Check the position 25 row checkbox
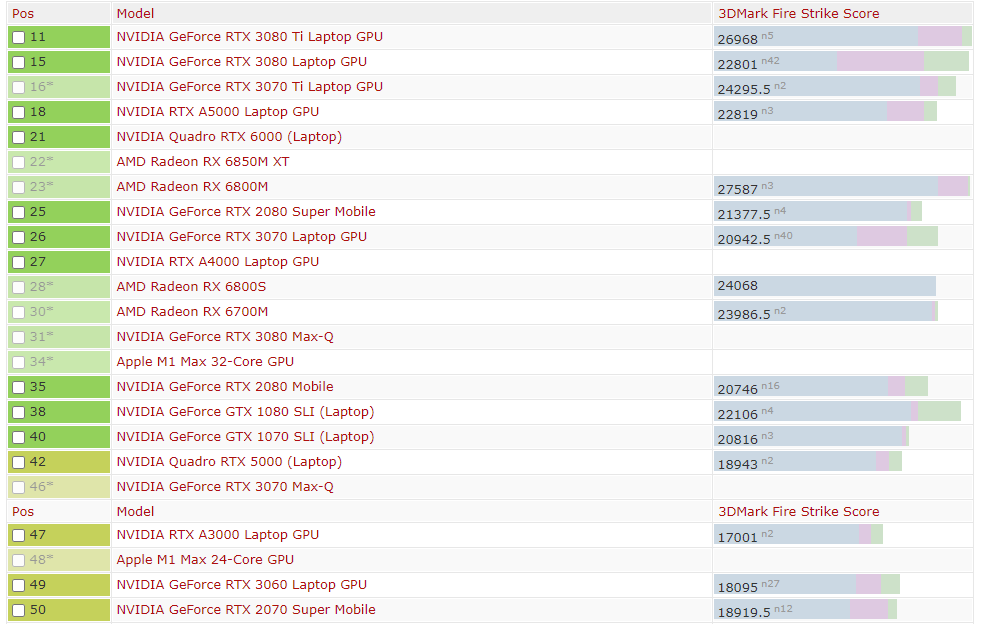The height and width of the screenshot is (624, 991). click(x=19, y=212)
